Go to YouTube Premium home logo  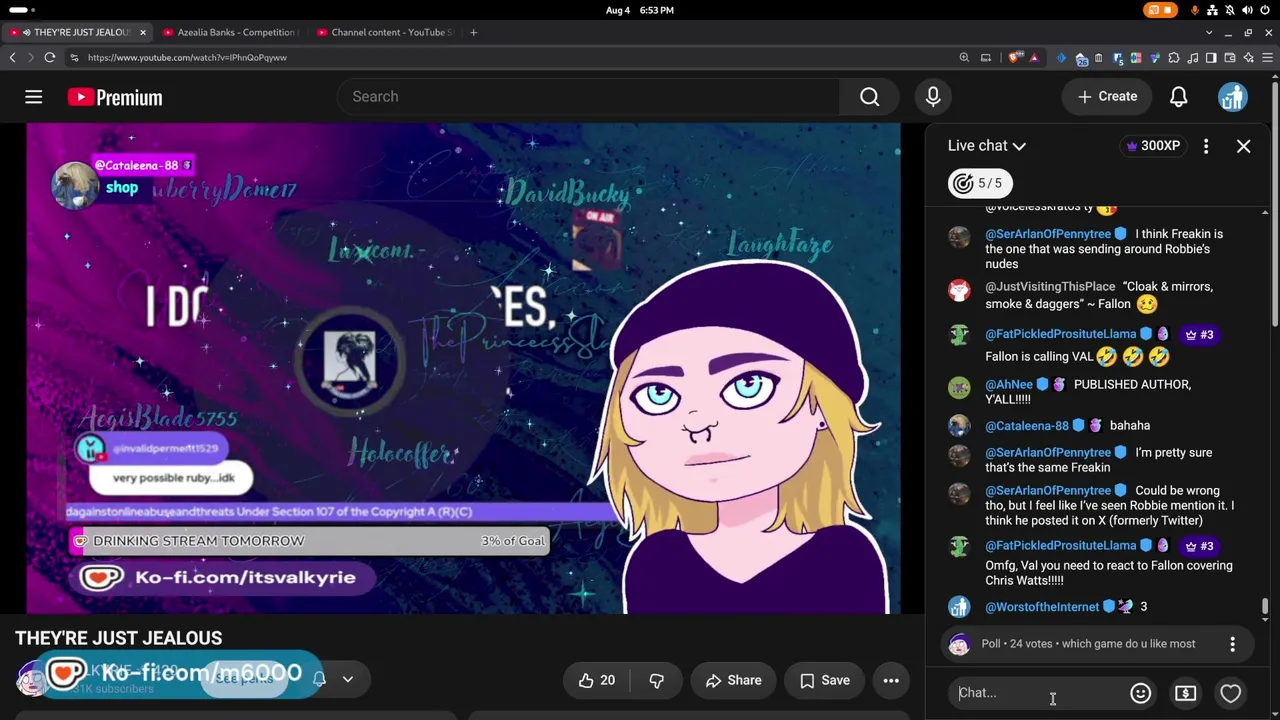point(115,97)
